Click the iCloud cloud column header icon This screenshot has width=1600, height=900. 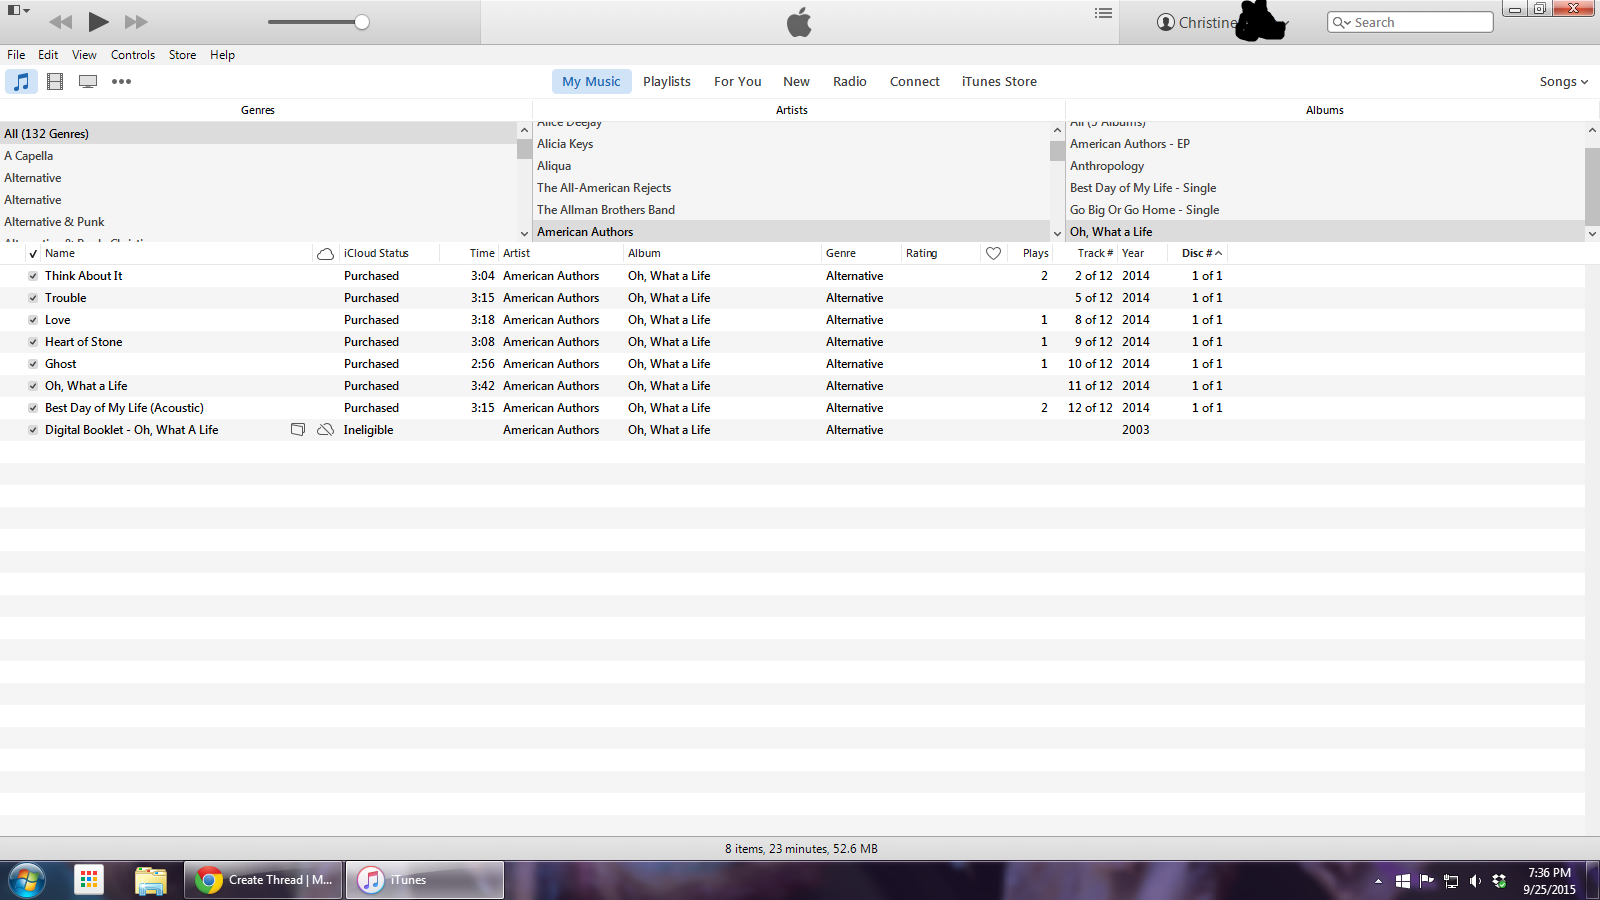pyautogui.click(x=325, y=254)
